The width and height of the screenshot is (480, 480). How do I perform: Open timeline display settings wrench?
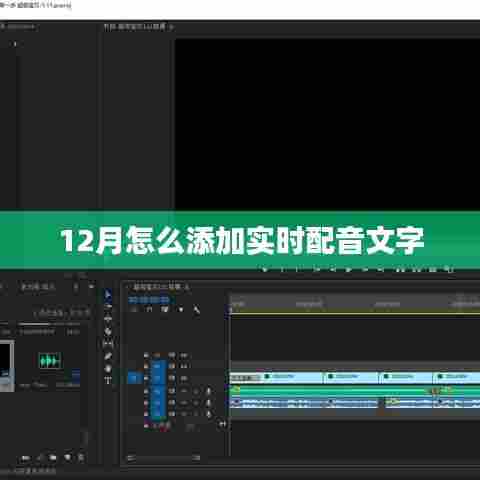pyautogui.click(x=196, y=310)
